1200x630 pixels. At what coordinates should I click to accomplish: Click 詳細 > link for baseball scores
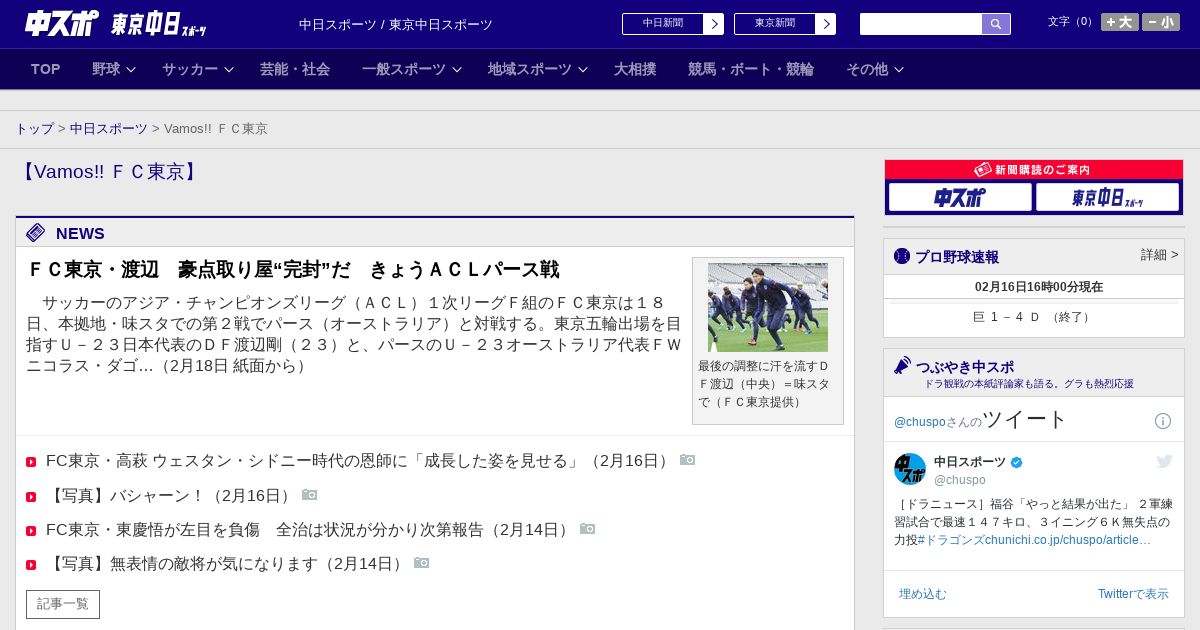coord(1160,255)
